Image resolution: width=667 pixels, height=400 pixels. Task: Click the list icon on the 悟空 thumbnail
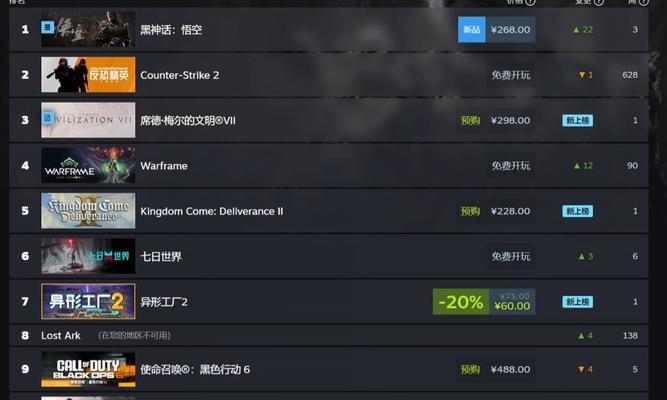click(48, 28)
